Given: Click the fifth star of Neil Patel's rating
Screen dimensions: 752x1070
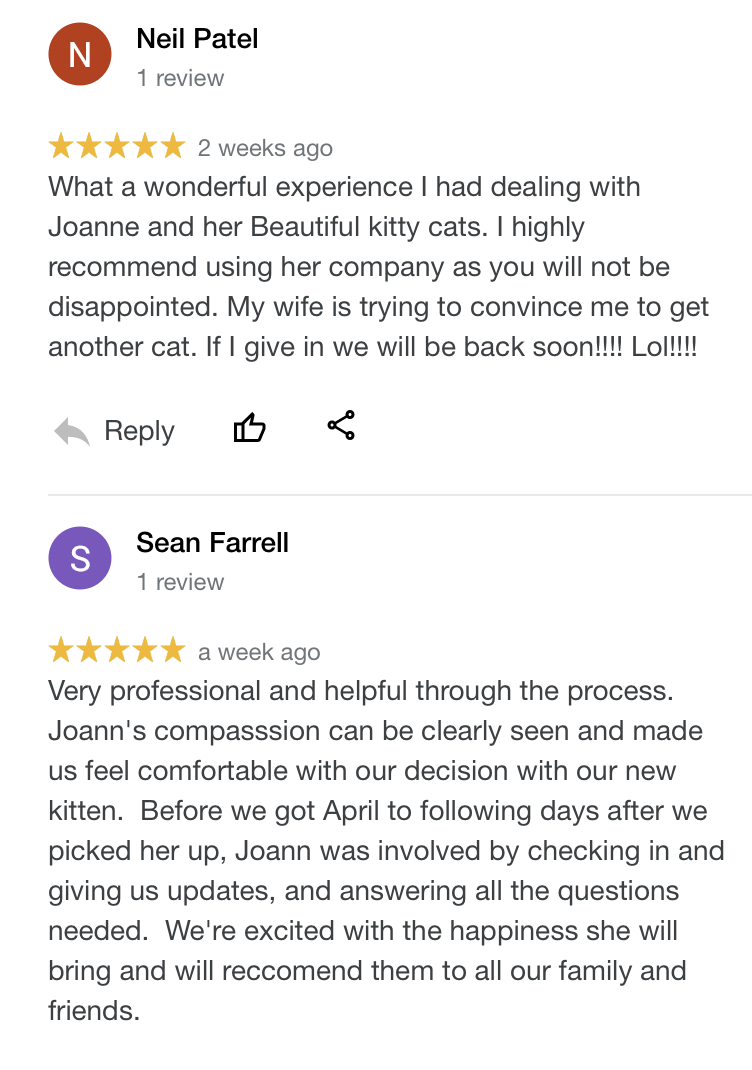Looking at the screenshot, I should tap(173, 147).
